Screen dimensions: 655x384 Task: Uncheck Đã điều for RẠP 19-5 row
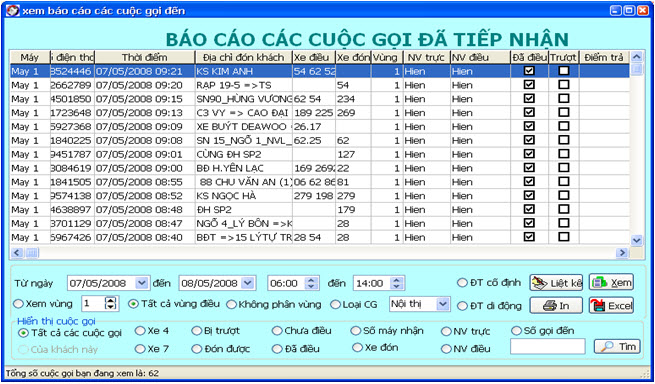pos(529,85)
